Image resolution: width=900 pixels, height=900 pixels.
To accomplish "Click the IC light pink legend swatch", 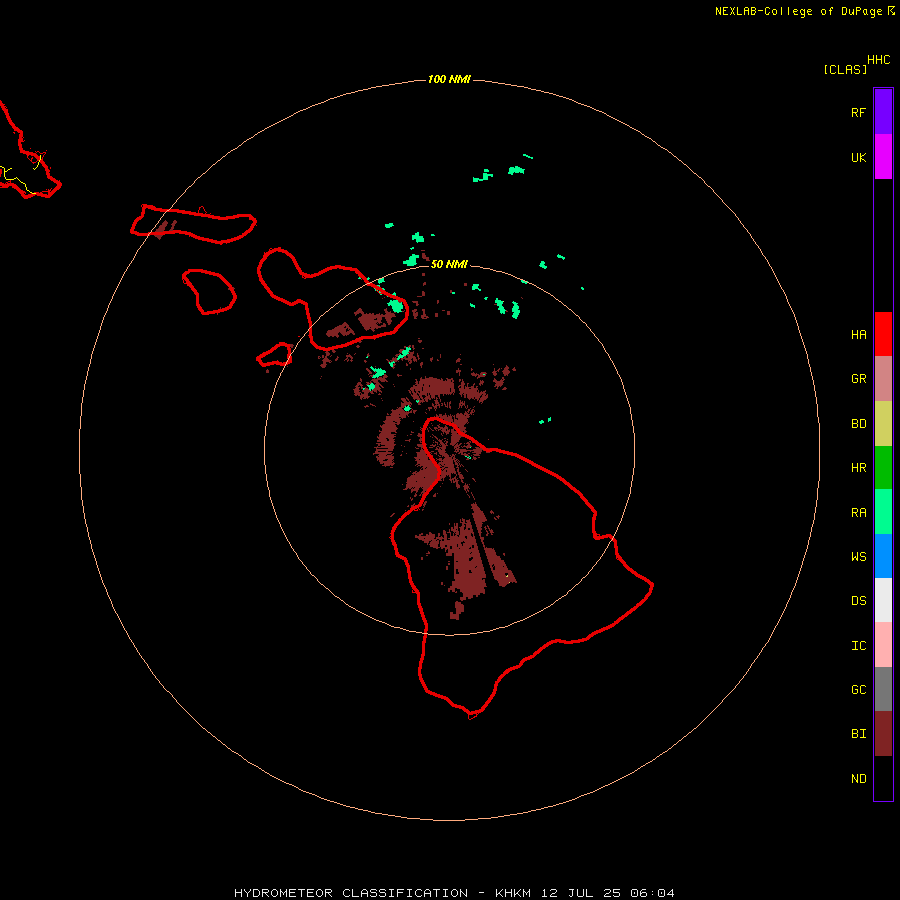I will coord(883,645).
